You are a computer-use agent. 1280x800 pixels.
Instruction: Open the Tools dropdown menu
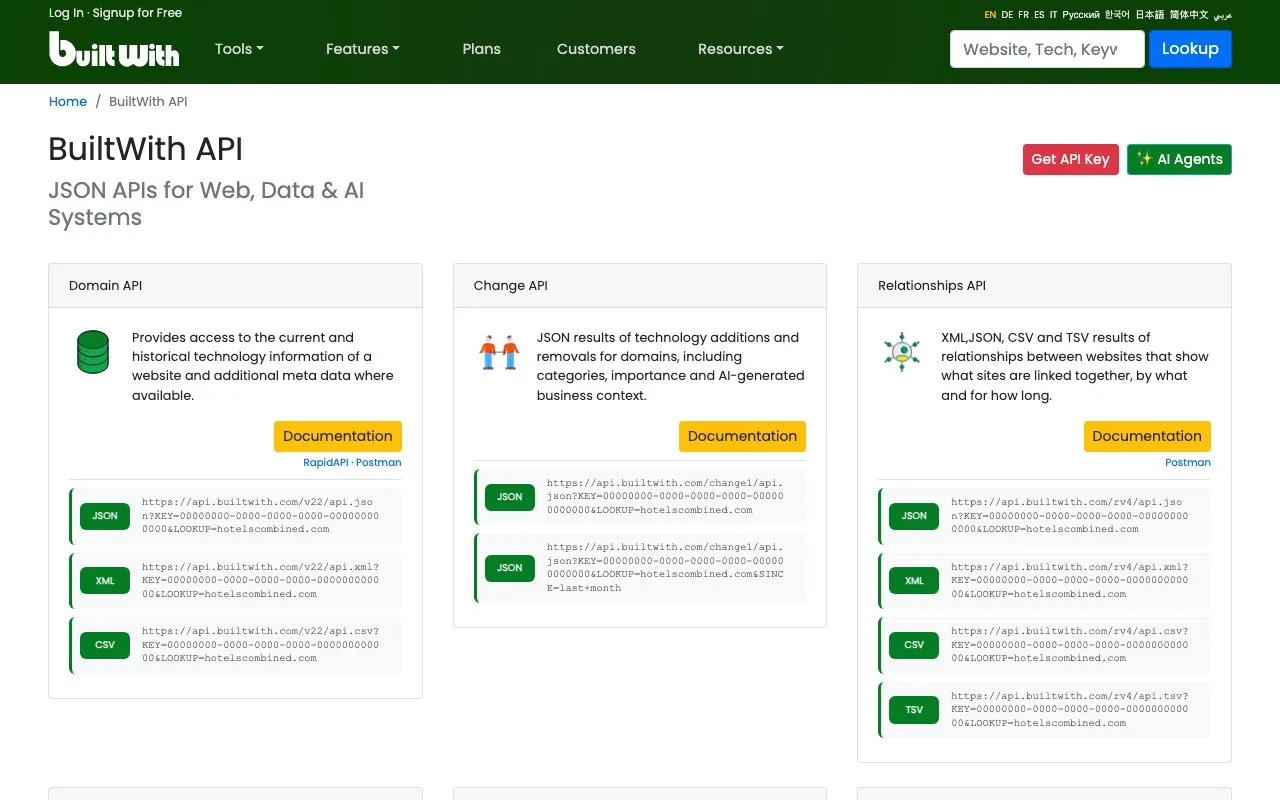click(239, 49)
